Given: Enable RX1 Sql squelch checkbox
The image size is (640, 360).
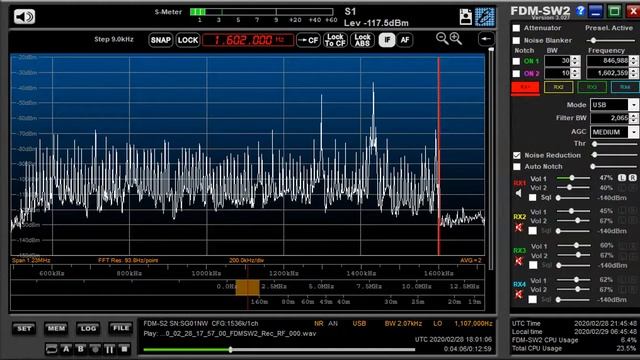Looking at the screenshot, I should (533, 198).
